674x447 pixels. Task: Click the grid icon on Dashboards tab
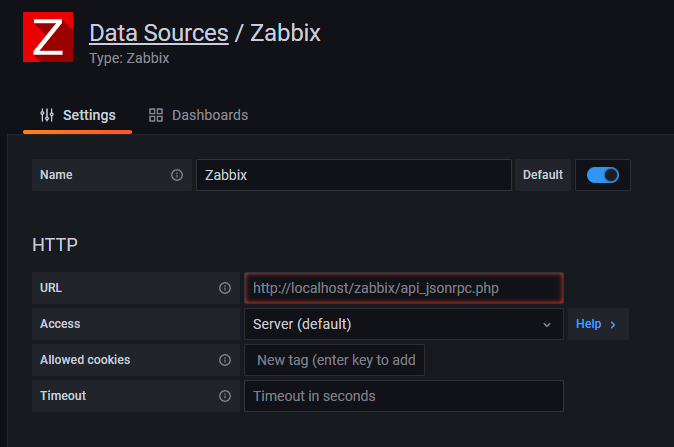(156, 115)
